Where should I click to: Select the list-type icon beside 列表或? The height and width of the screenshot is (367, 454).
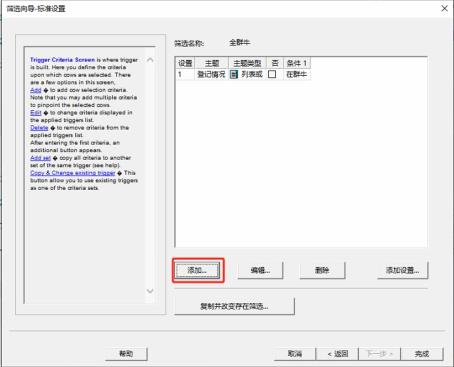[x=234, y=74]
